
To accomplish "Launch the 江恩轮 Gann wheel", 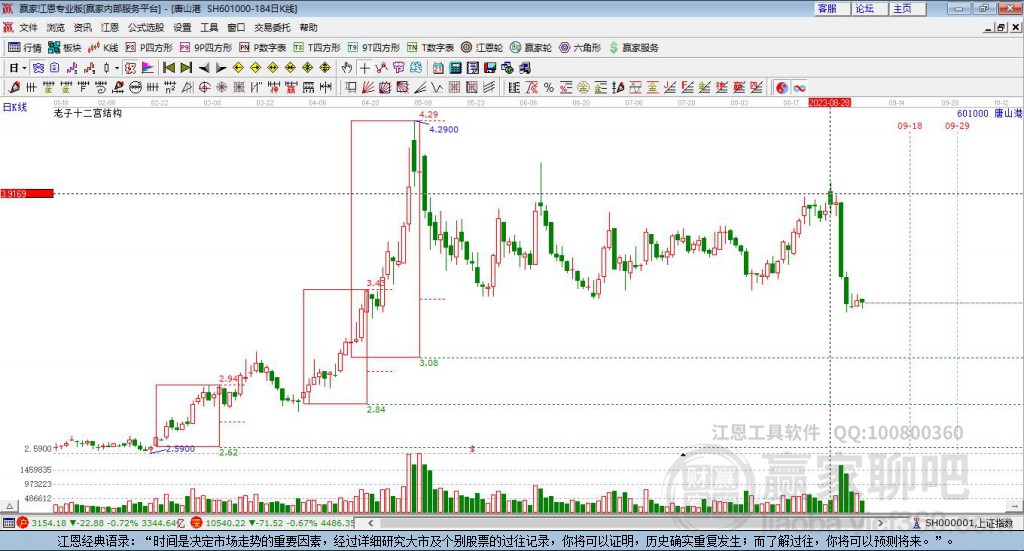I will (482, 48).
